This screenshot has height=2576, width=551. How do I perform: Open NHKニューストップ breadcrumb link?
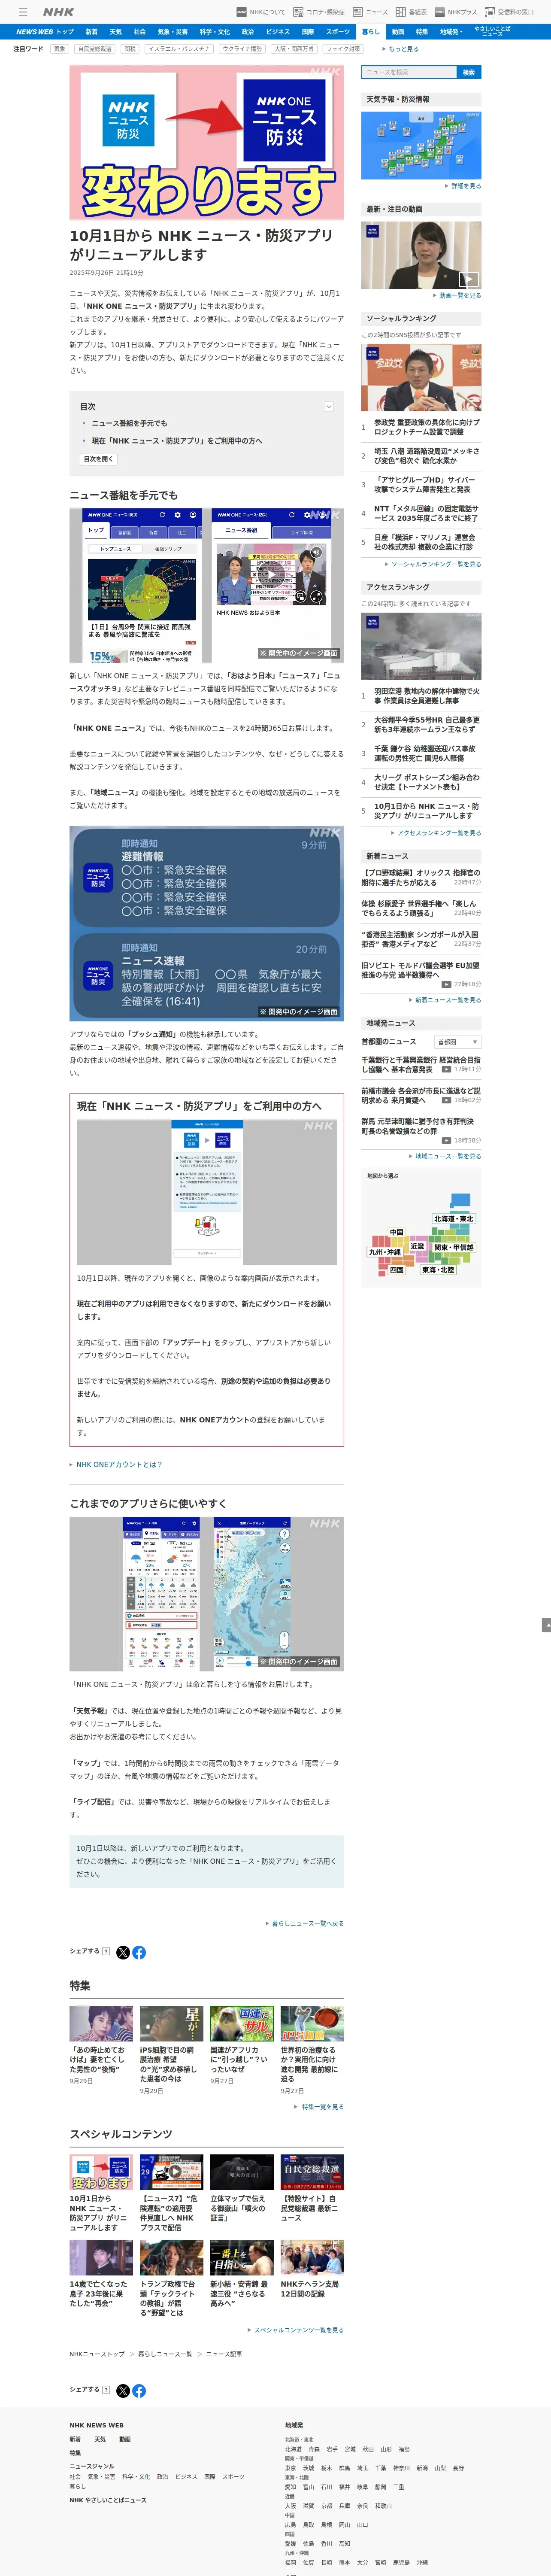tap(97, 2354)
